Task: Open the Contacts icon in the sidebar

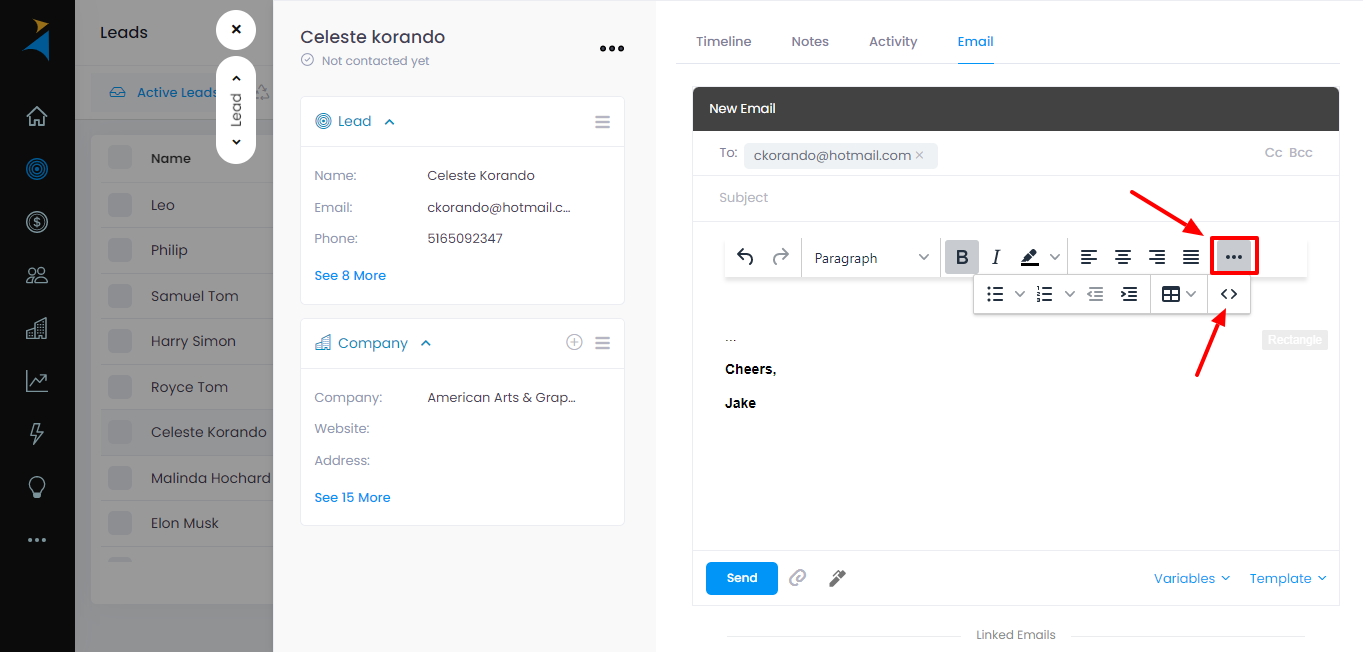Action: (x=37, y=275)
